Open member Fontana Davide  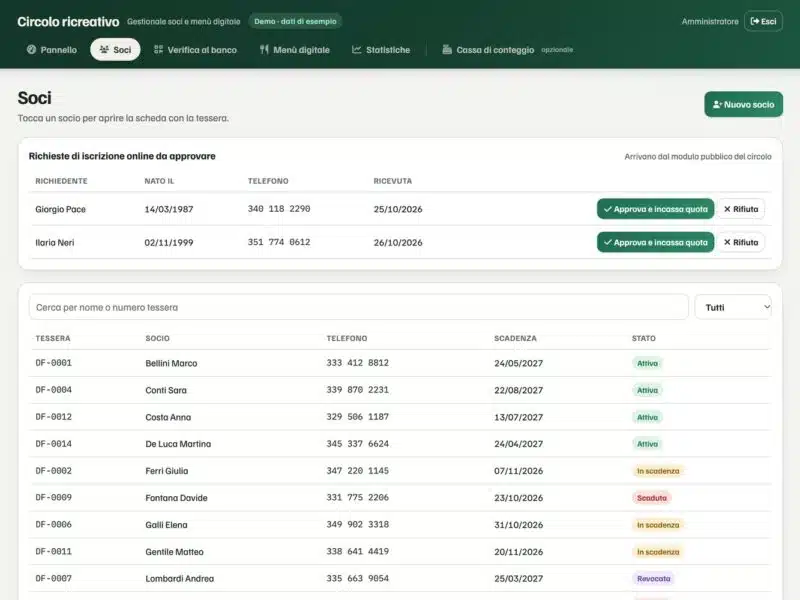400,498
